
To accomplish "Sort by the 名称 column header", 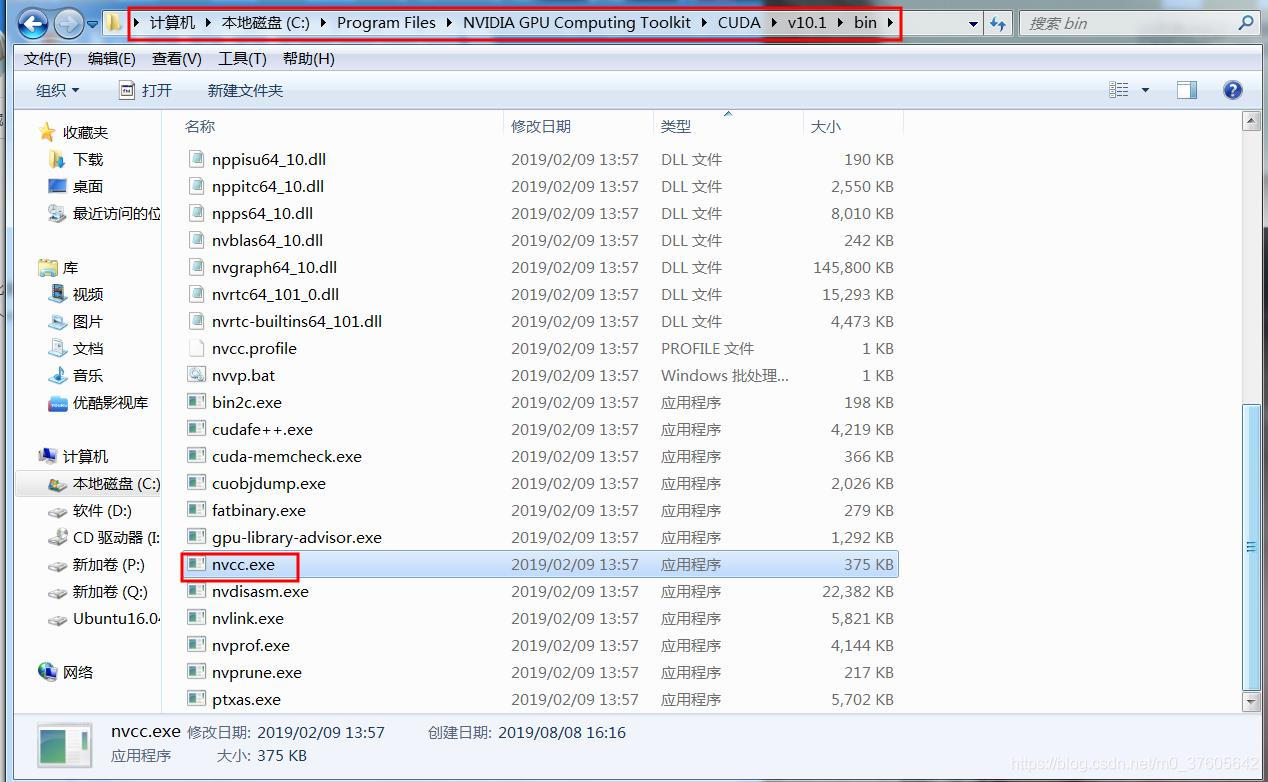I will coord(200,126).
